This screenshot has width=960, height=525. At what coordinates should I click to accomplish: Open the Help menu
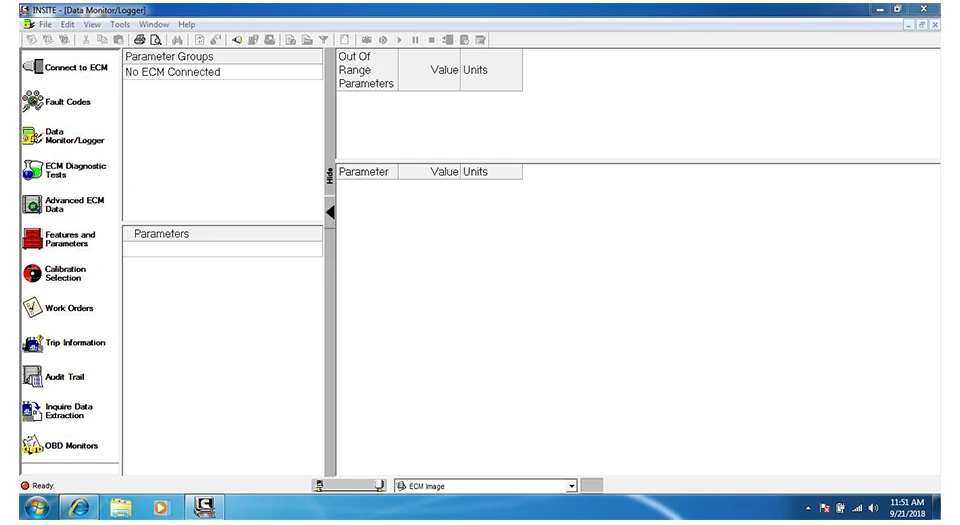tap(187, 24)
